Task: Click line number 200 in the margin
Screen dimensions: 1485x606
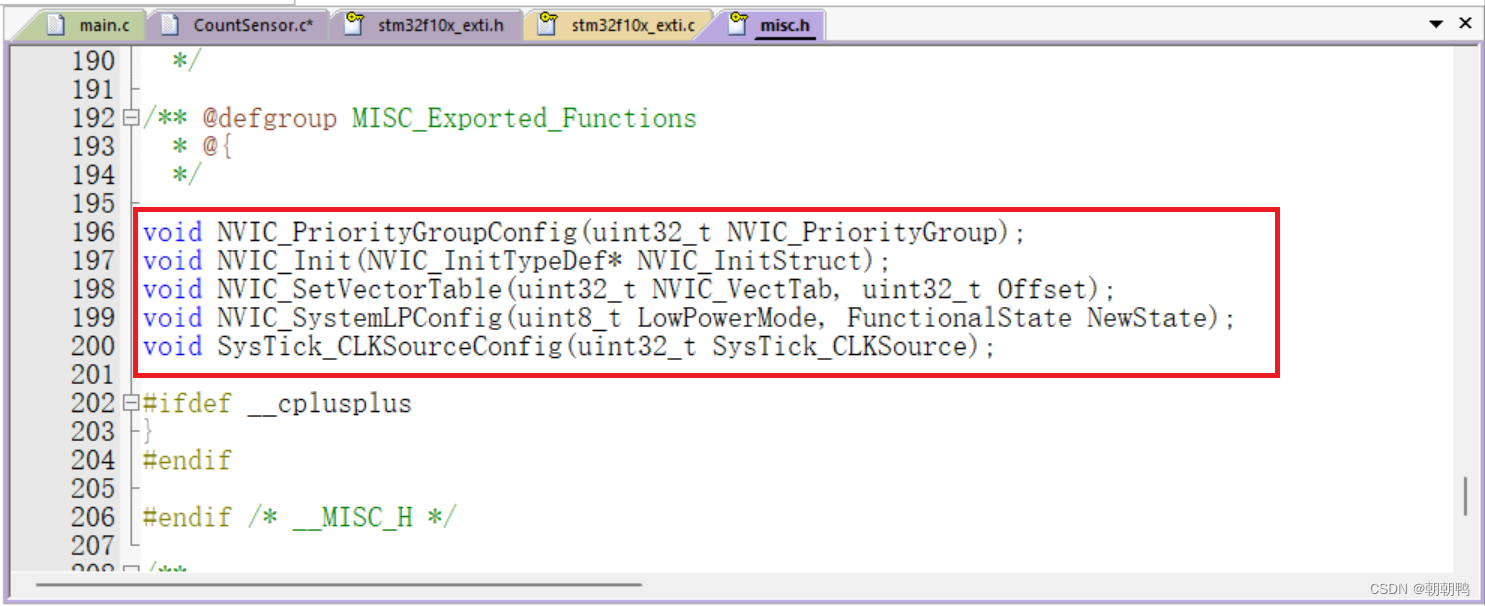Action: 93,346
